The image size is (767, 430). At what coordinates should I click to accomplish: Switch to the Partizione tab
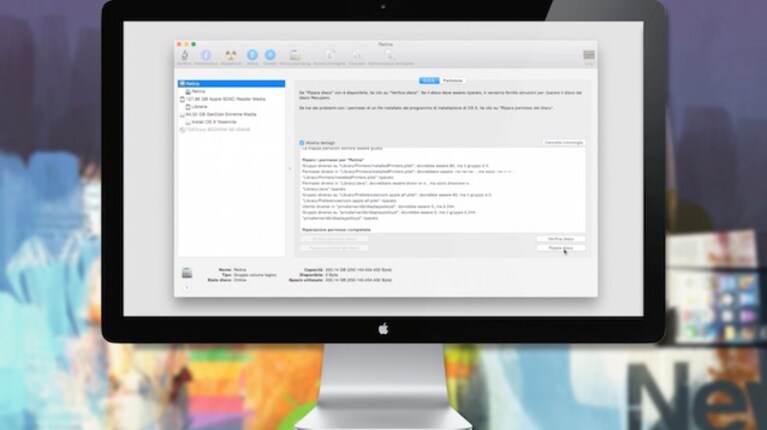[x=452, y=81]
